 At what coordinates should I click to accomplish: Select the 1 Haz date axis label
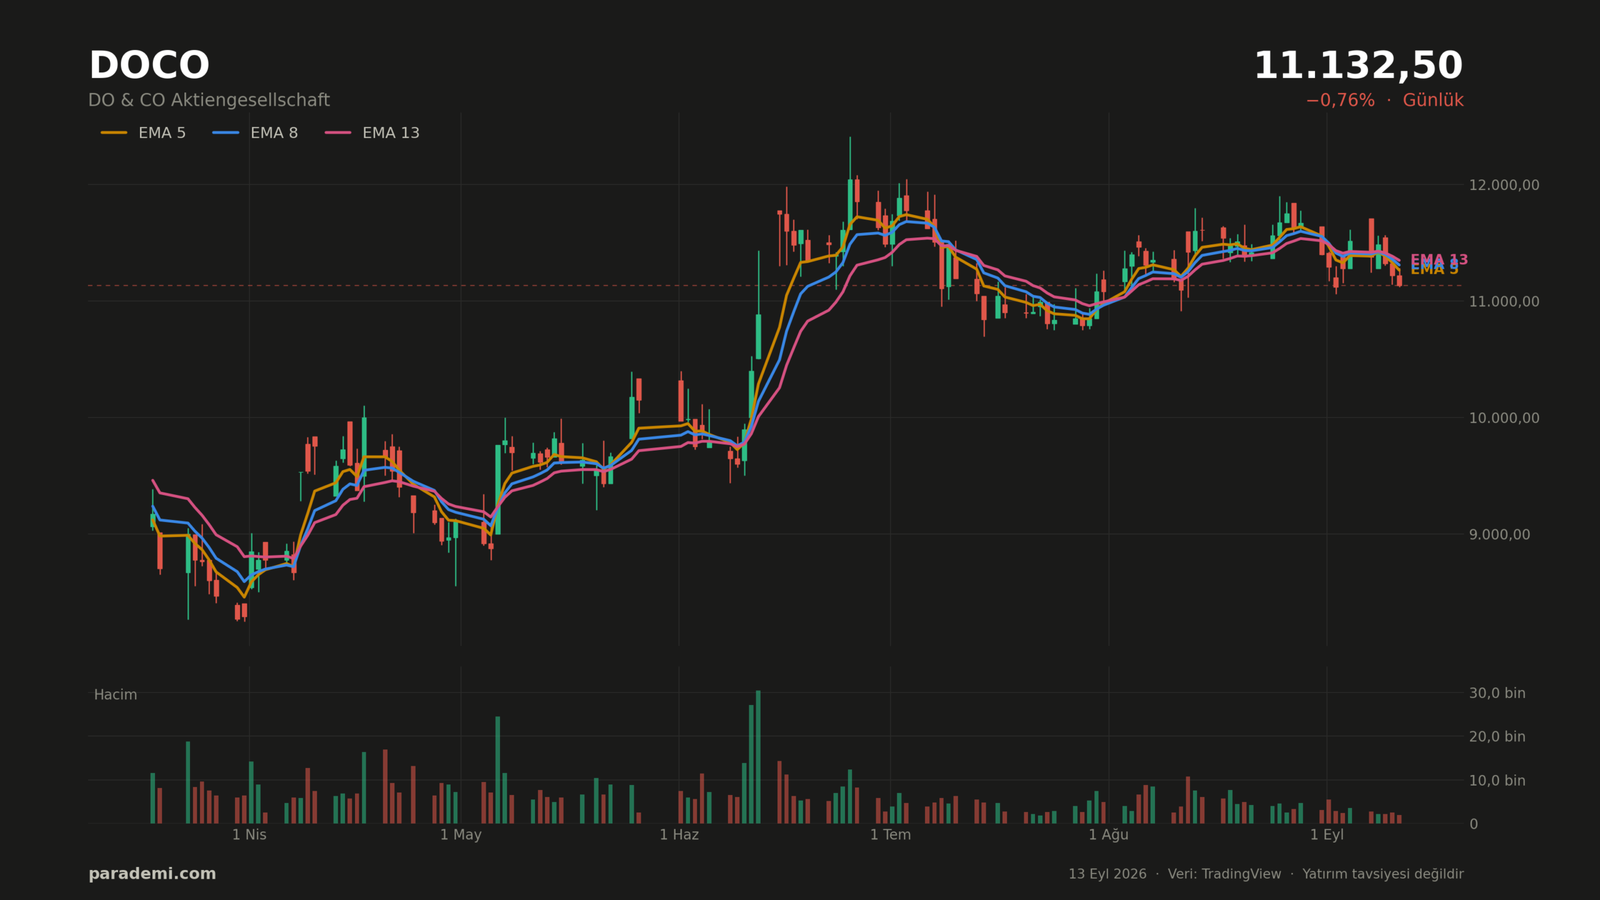click(x=679, y=835)
